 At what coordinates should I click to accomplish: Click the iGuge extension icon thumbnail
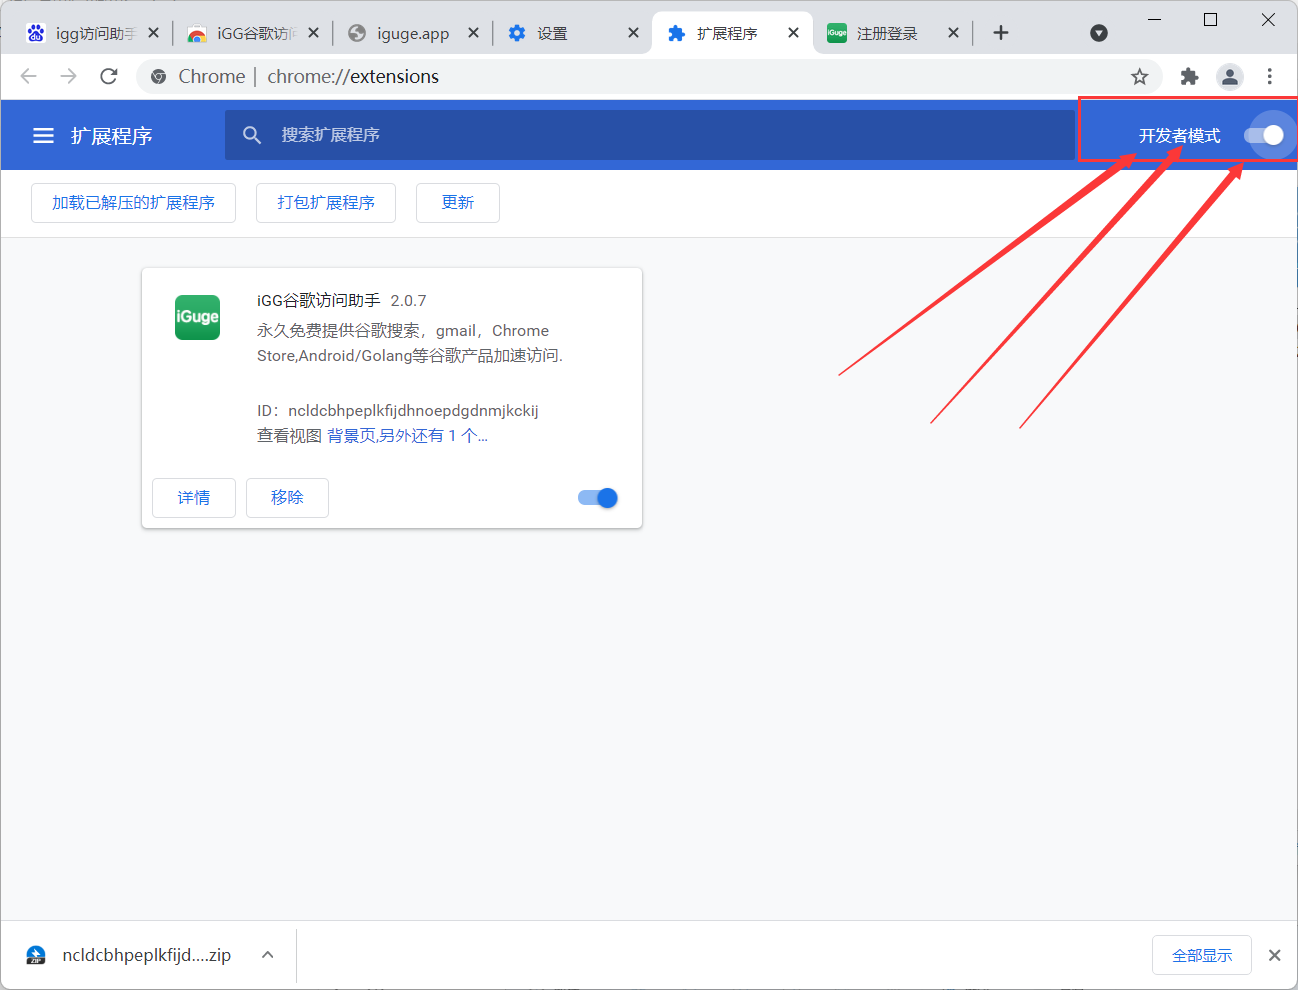tap(197, 317)
